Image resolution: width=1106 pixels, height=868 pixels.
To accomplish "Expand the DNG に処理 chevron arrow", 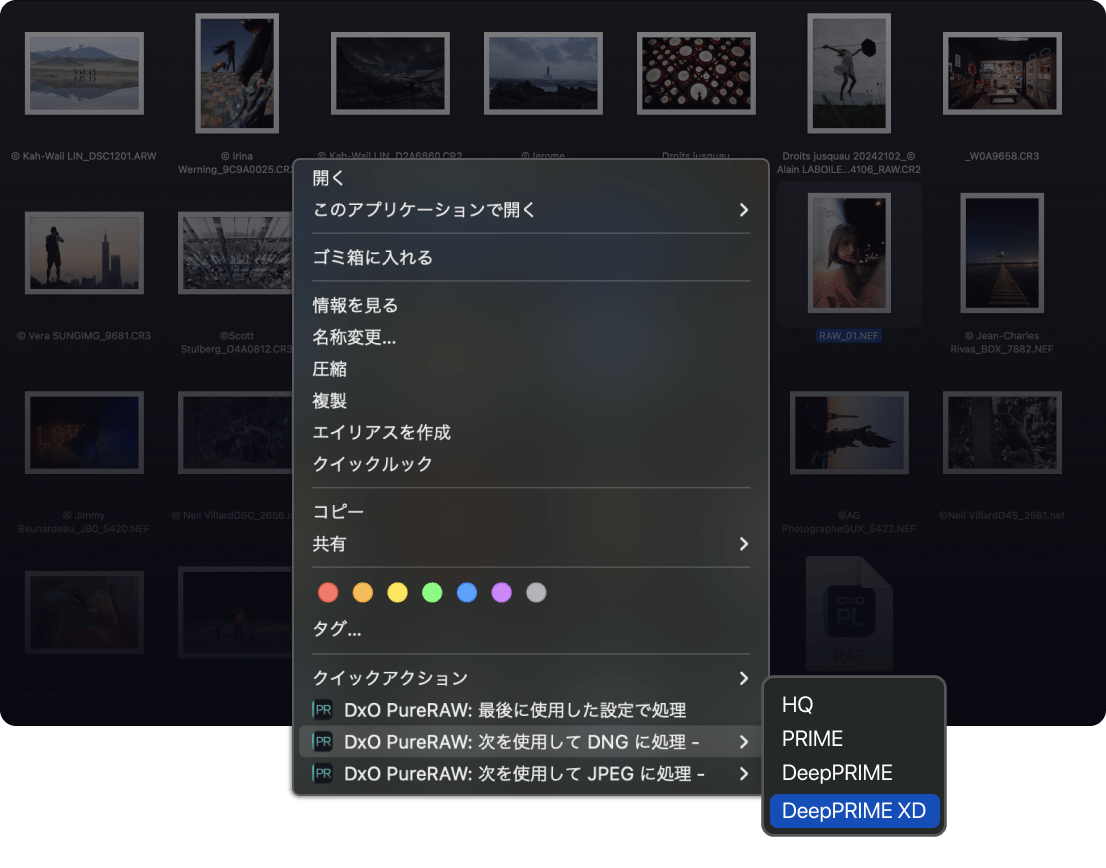I will 743,742.
